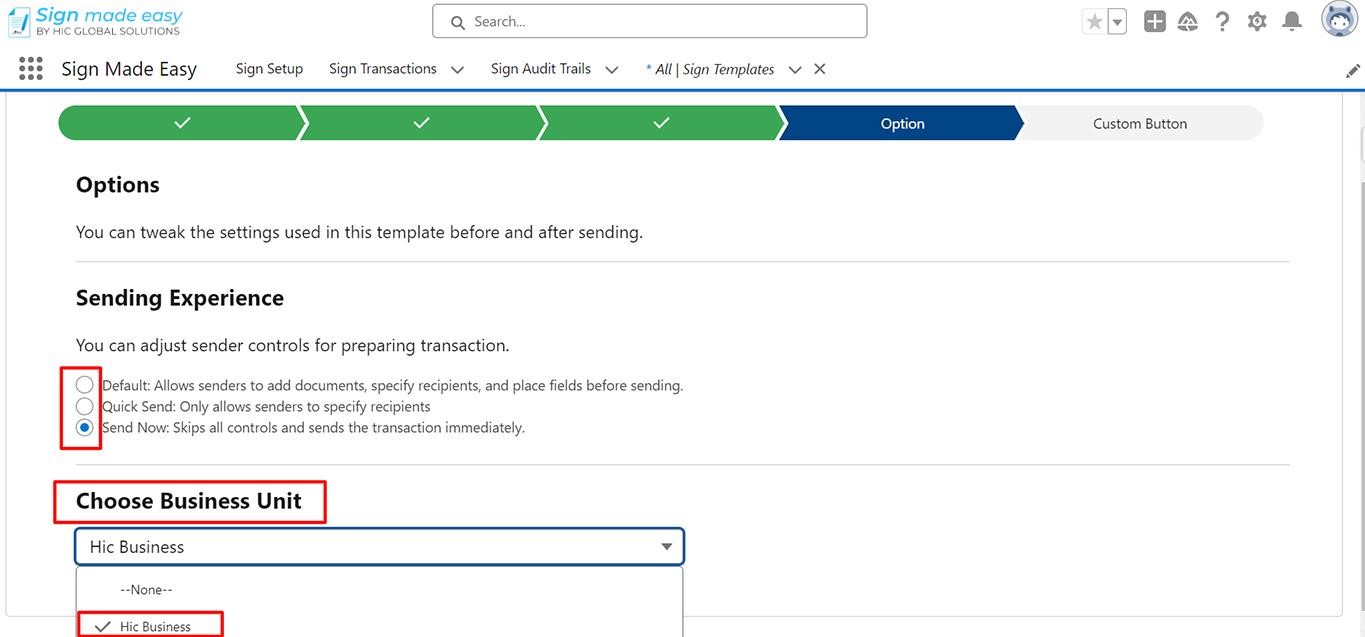Open the Sign Setup tab

coord(269,69)
